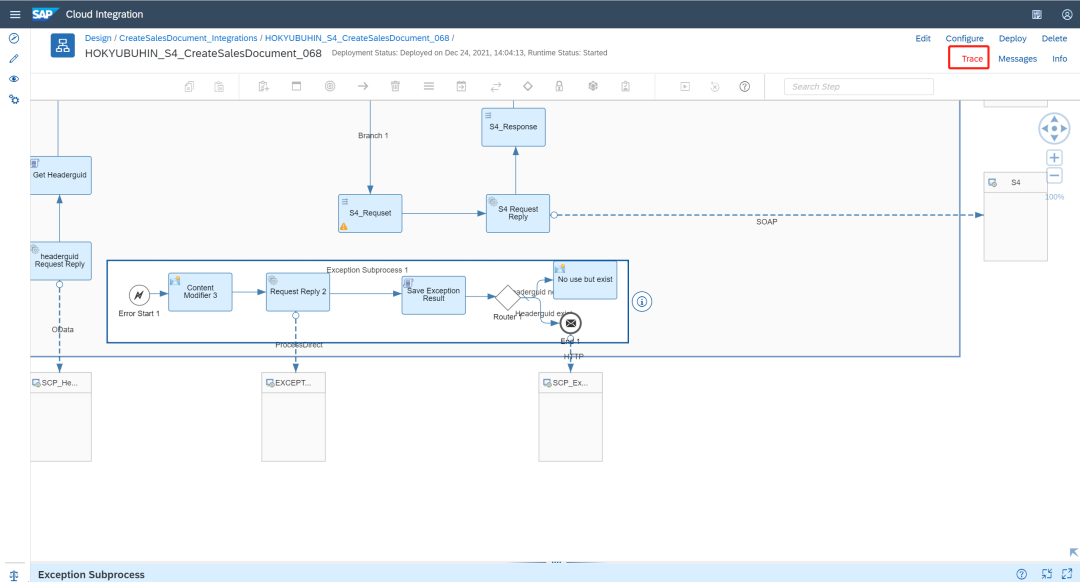
Task: Click the navigator center reset dot
Action: point(1054,129)
